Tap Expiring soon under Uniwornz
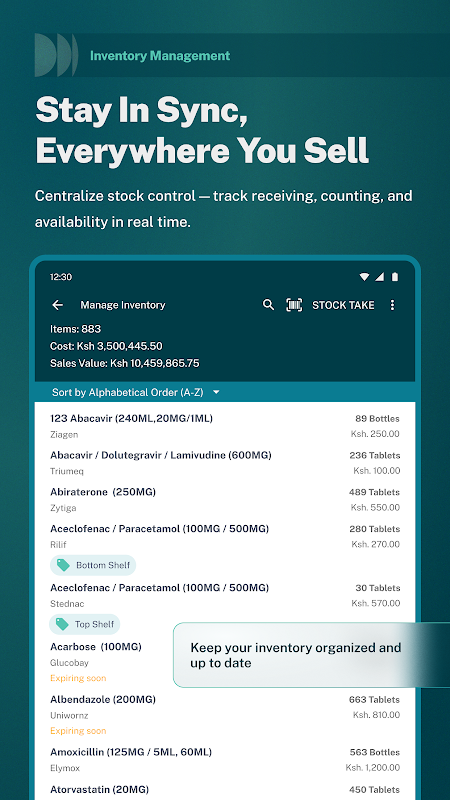 coord(78,731)
